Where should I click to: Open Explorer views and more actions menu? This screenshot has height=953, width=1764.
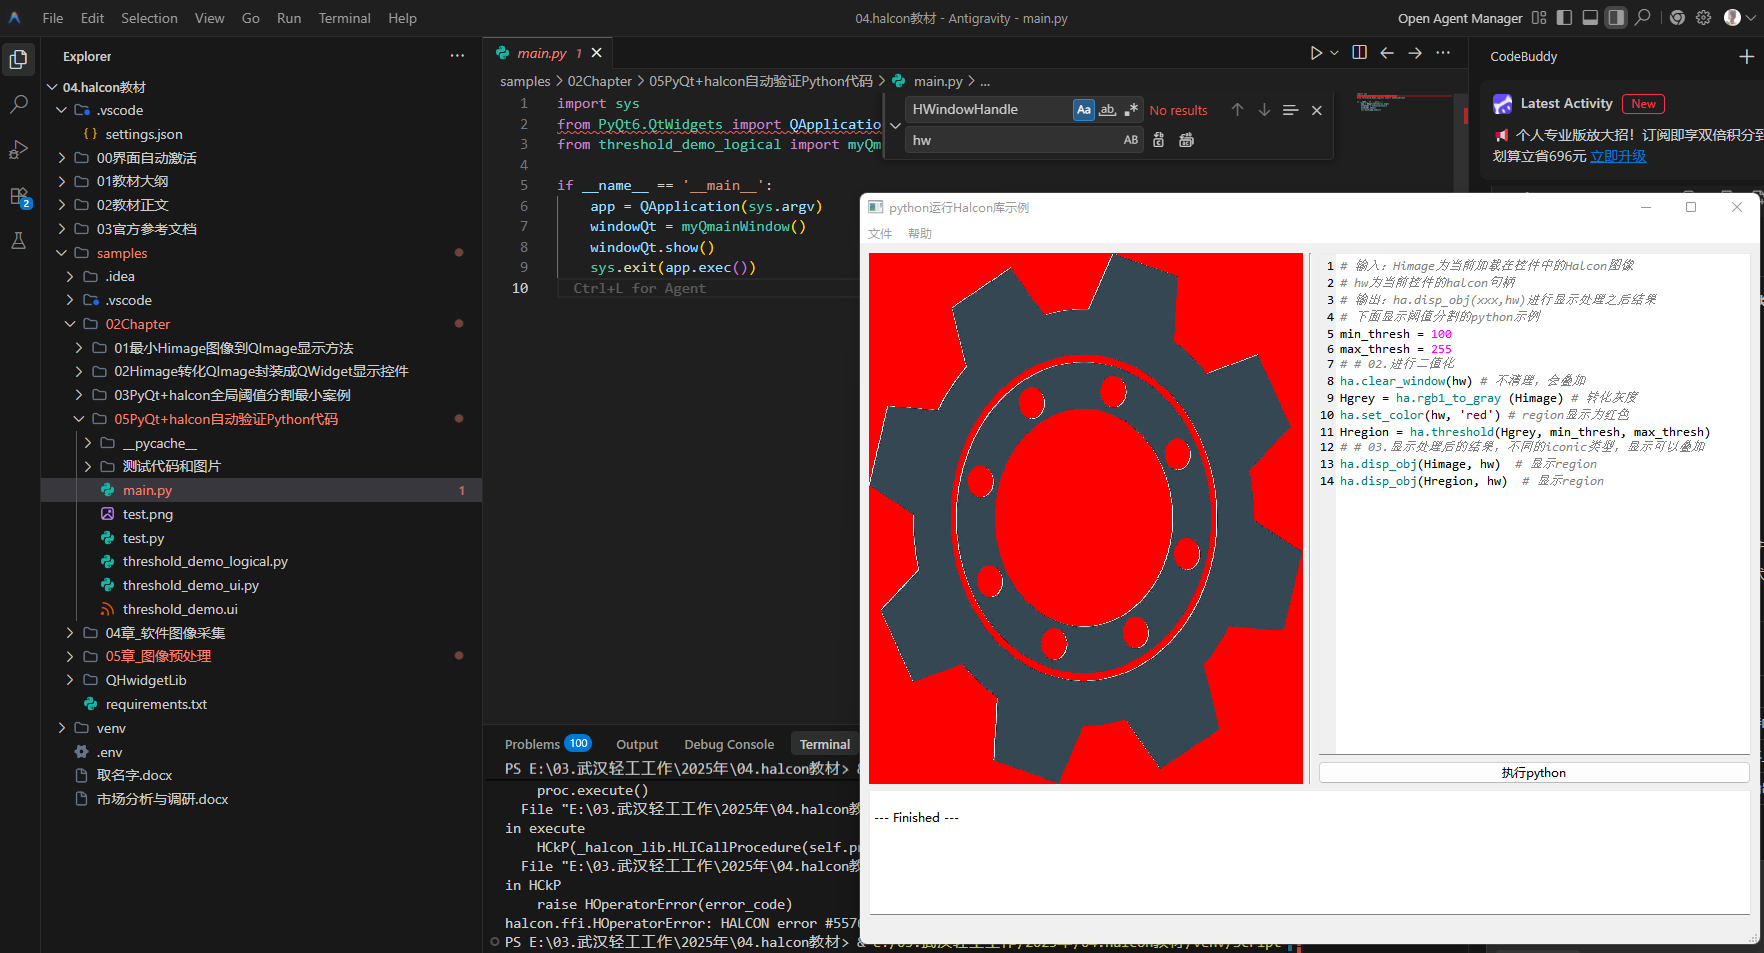point(457,56)
